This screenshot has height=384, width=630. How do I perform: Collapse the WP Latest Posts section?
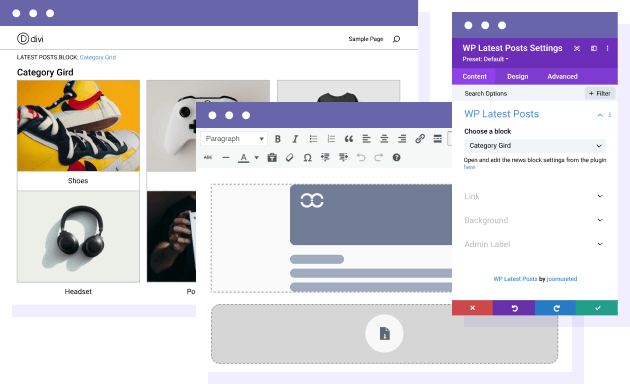click(x=600, y=115)
